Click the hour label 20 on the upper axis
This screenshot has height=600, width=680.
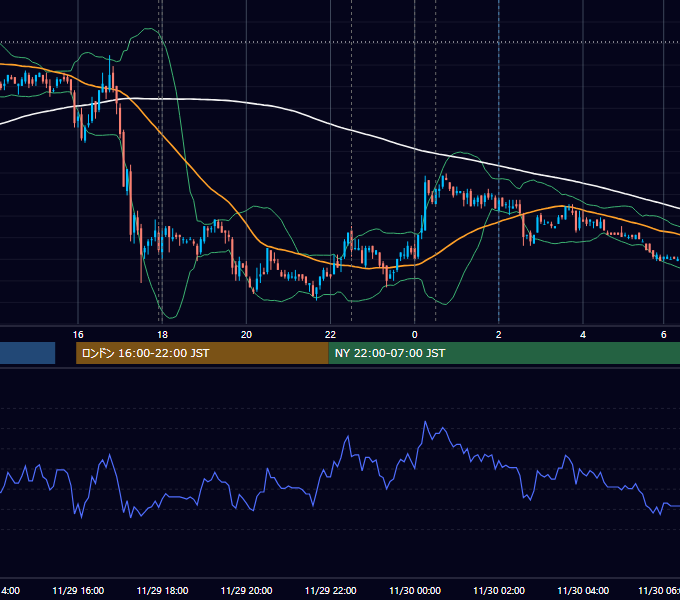pyautogui.click(x=246, y=334)
